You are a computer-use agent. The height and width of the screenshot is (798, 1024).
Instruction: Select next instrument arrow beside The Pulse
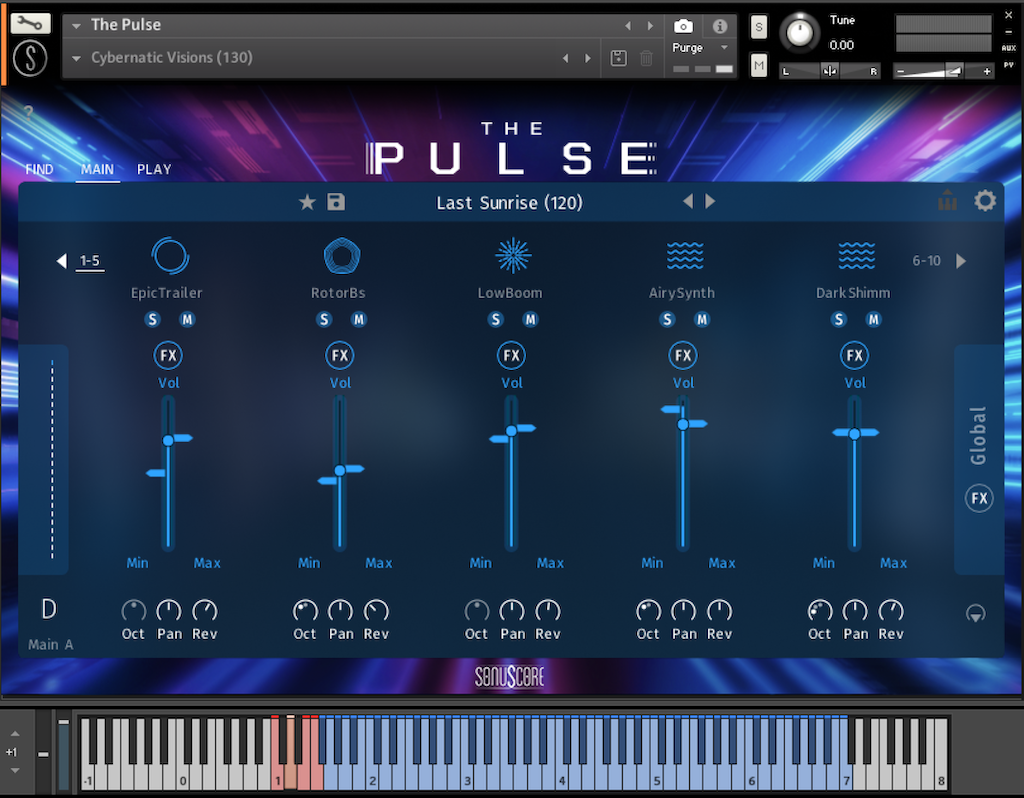click(x=650, y=26)
